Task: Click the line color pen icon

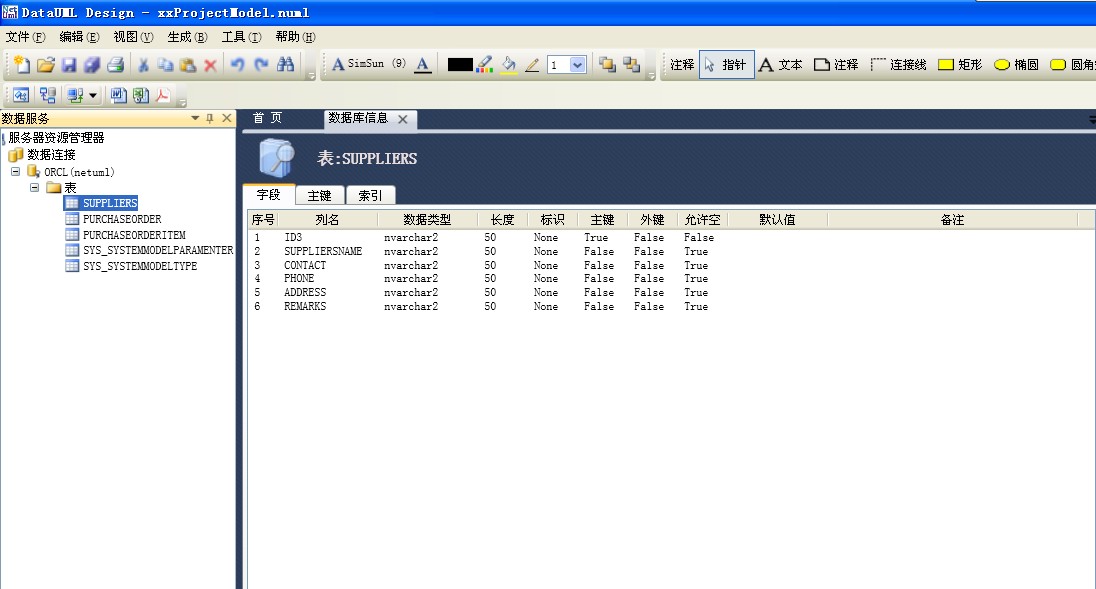Action: [x=484, y=65]
